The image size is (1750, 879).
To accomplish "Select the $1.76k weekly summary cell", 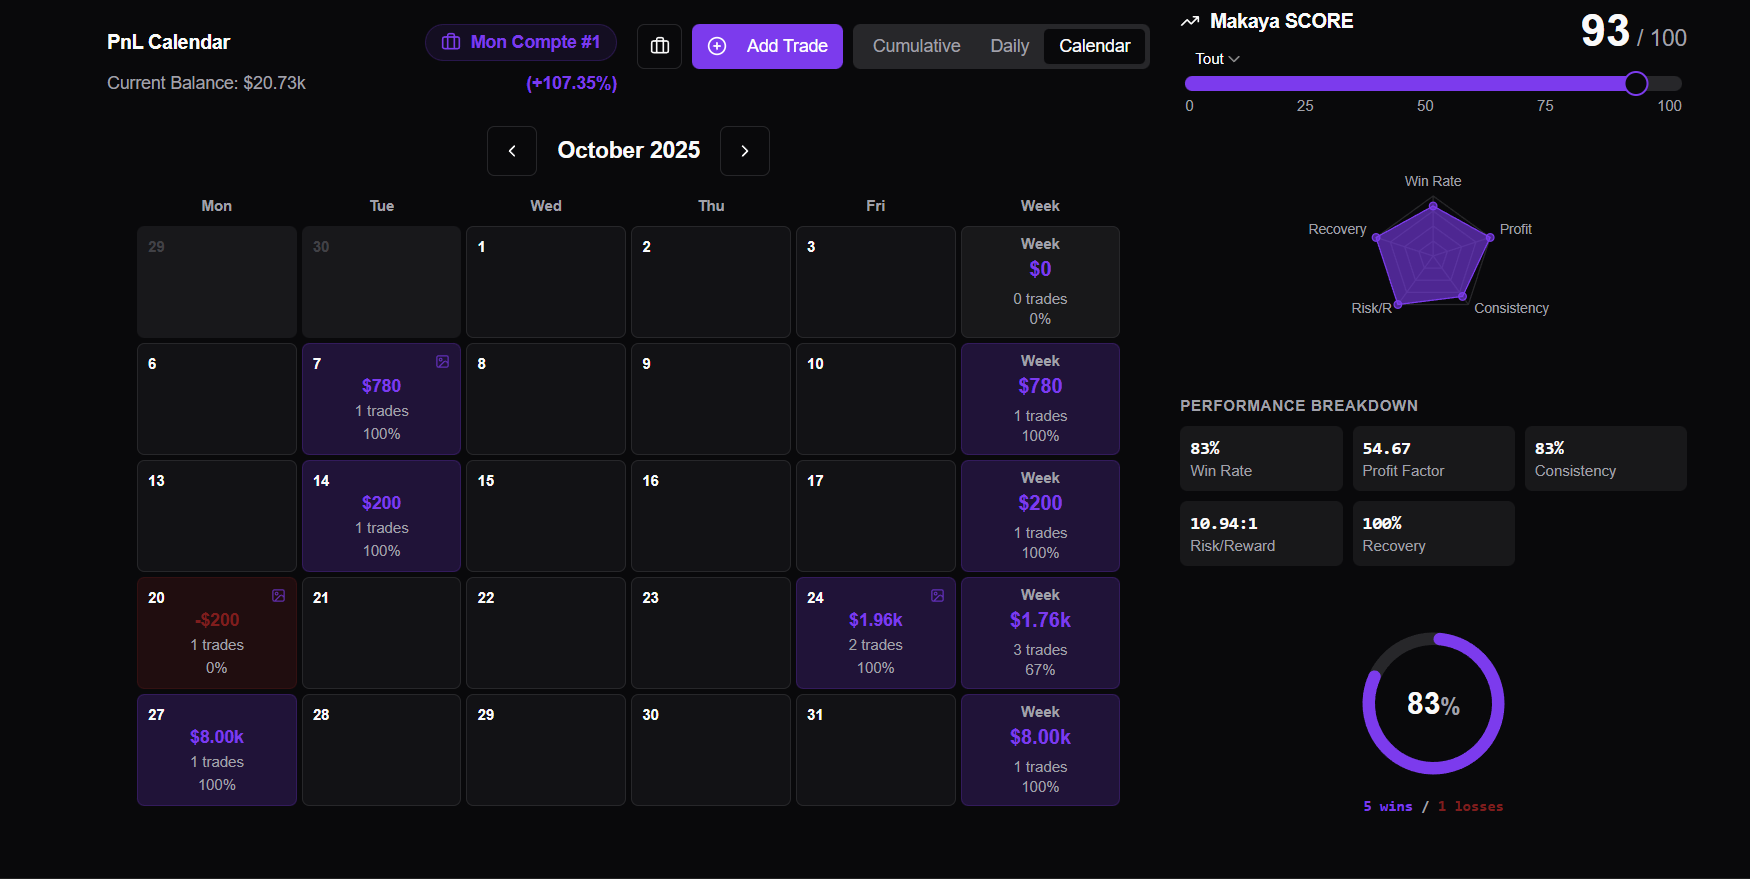I will tap(1040, 633).
